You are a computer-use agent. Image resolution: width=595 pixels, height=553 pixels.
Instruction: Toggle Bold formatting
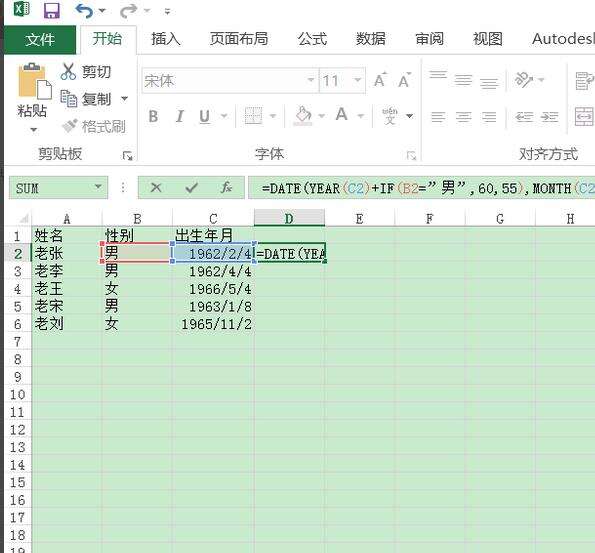(x=153, y=116)
